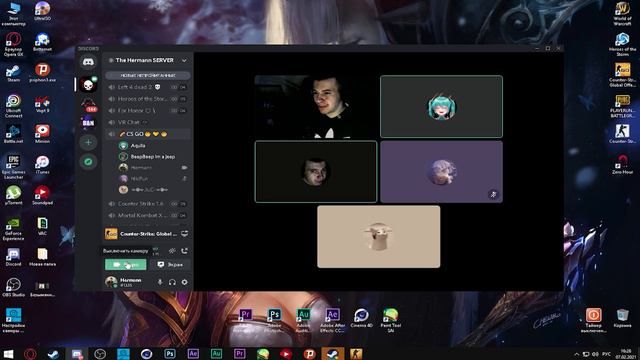This screenshot has height=360, width=640.
Task: Open the Cinema 4D desktop shortcut
Action: point(361,318)
